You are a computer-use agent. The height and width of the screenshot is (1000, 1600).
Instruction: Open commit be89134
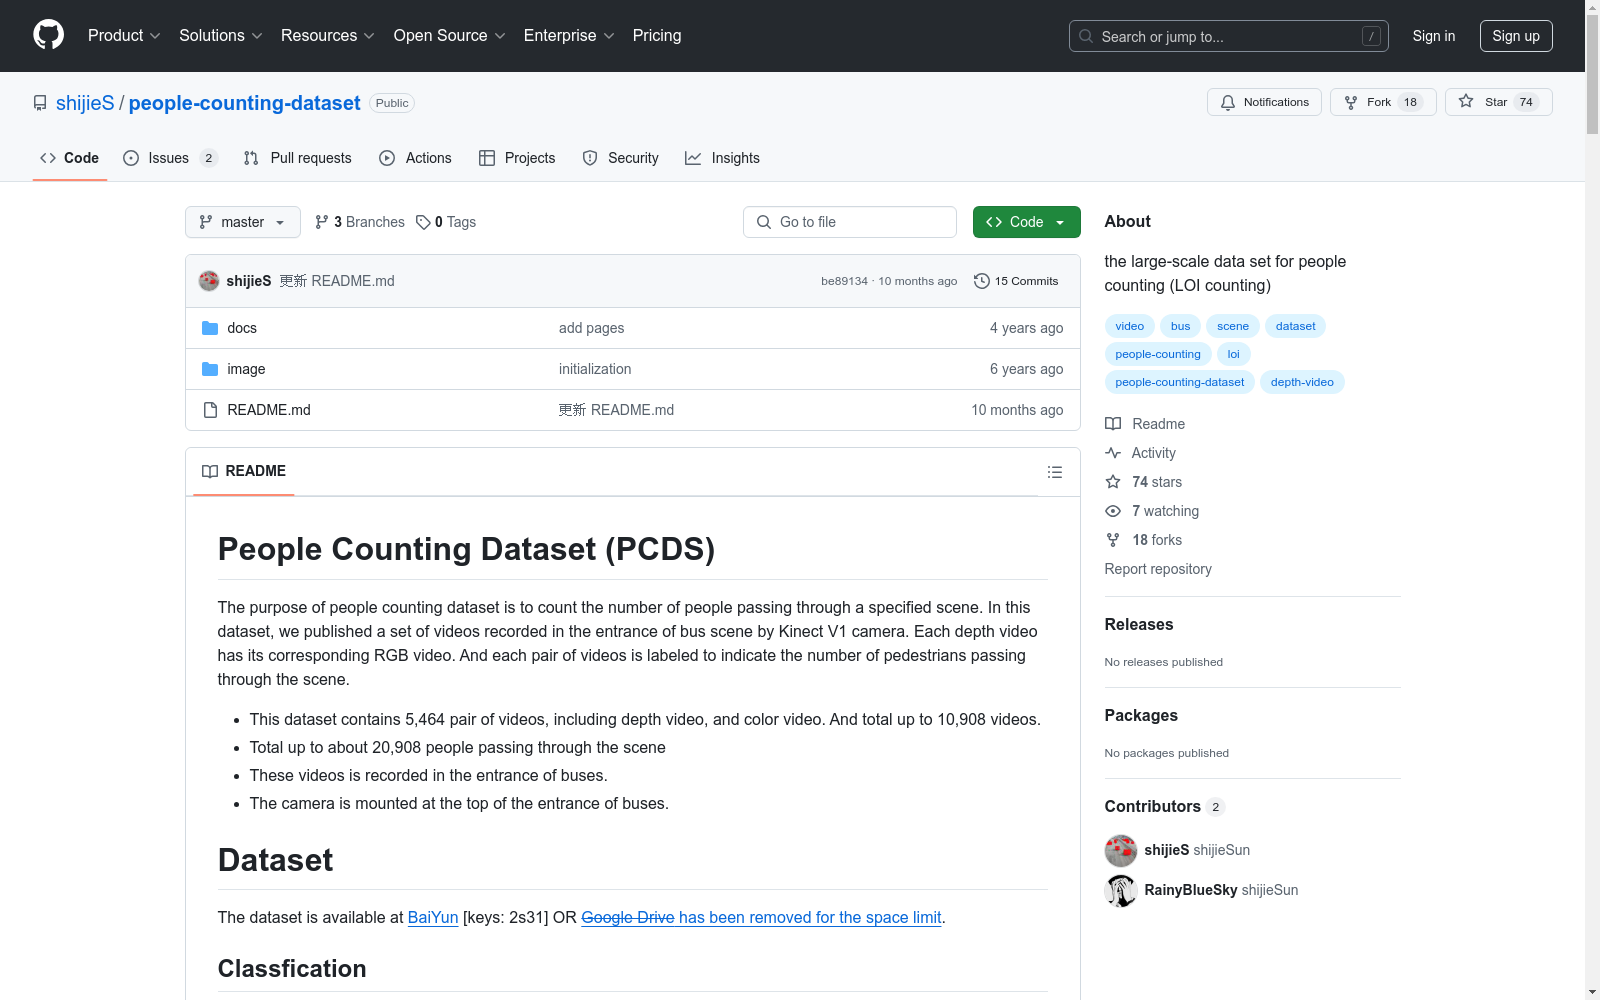click(x=844, y=281)
